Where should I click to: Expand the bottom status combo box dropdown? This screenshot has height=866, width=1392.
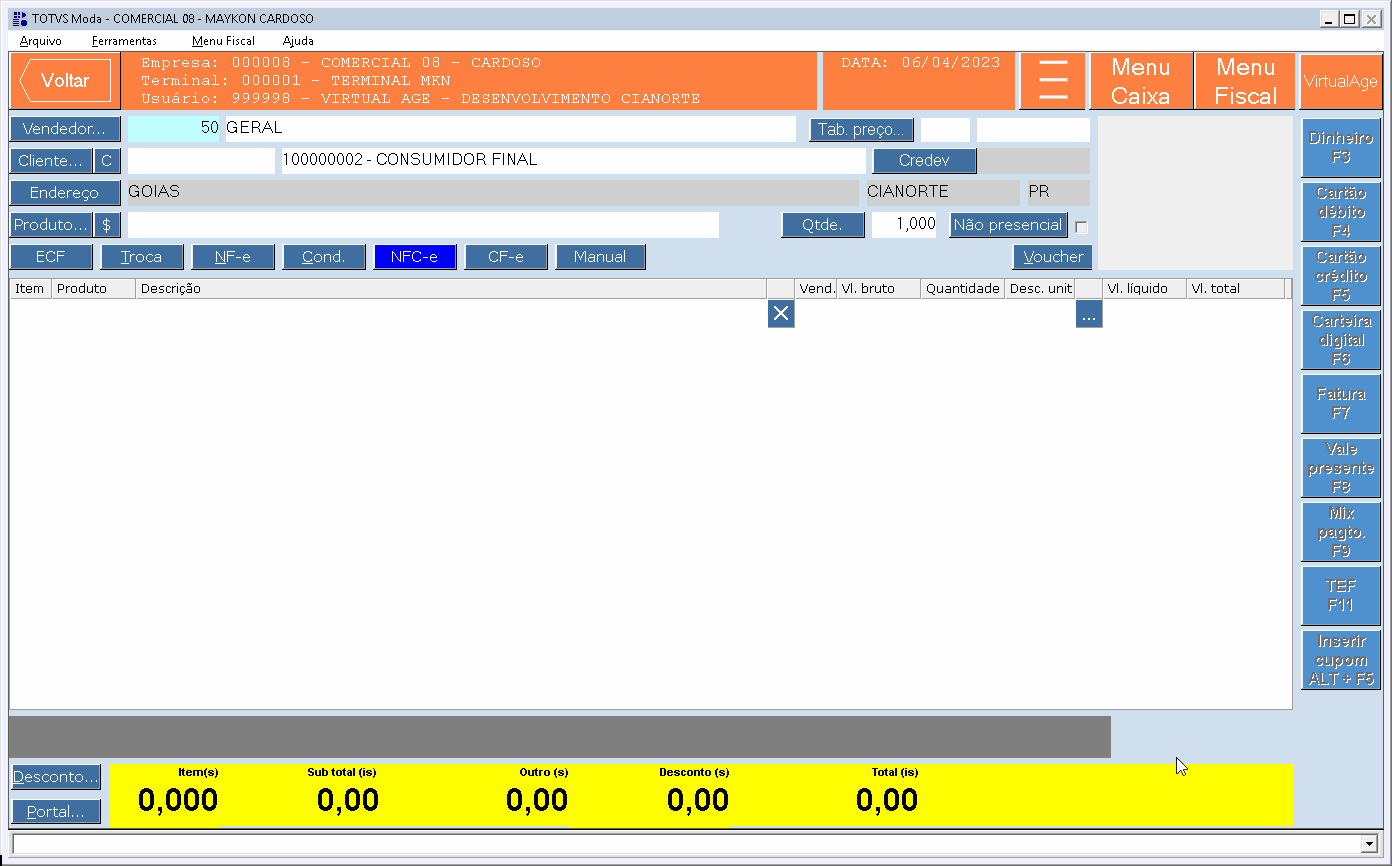[1370, 844]
